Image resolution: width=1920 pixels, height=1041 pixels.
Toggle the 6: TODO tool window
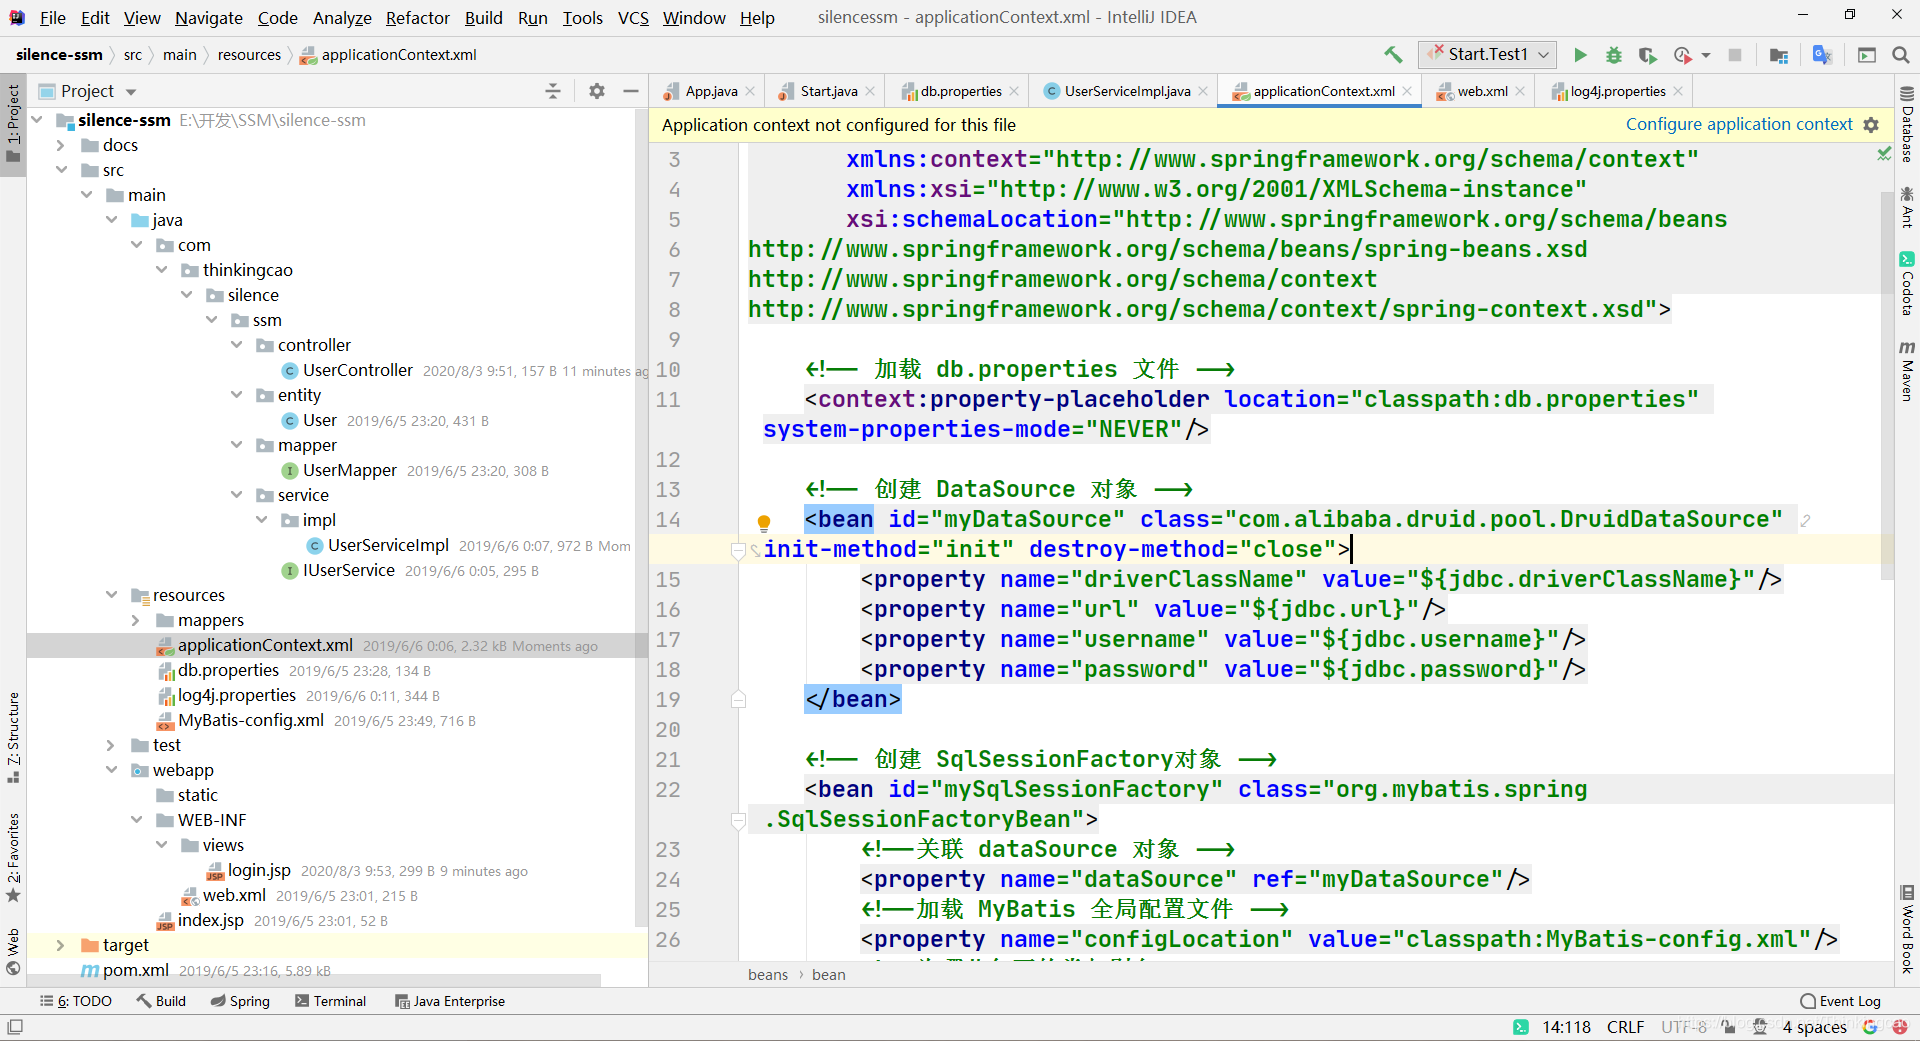pos(76,1001)
